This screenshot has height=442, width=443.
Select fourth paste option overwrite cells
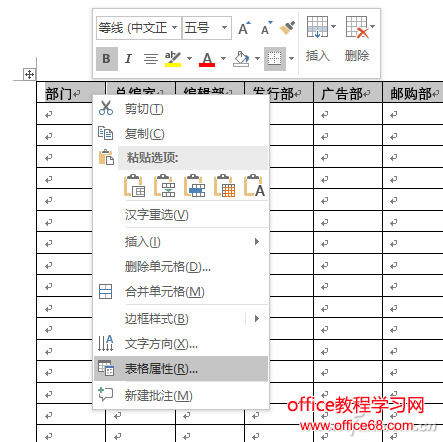tap(224, 186)
